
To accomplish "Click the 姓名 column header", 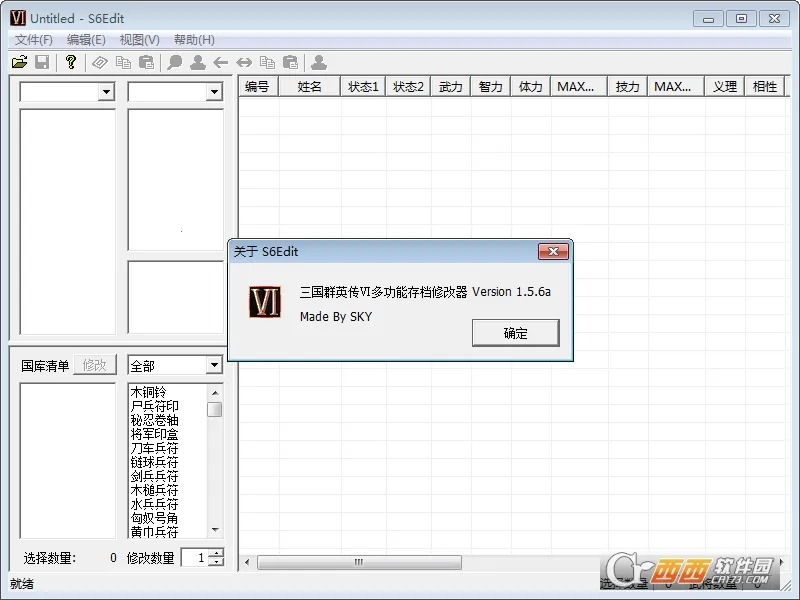I will [310, 86].
